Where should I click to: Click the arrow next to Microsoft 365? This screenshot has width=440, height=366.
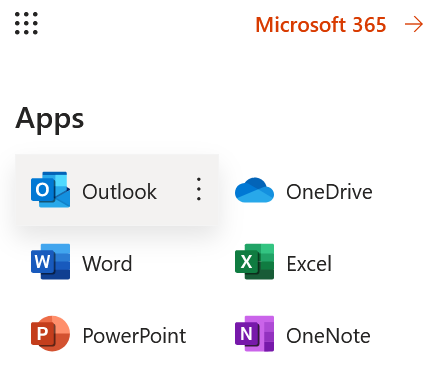414,25
